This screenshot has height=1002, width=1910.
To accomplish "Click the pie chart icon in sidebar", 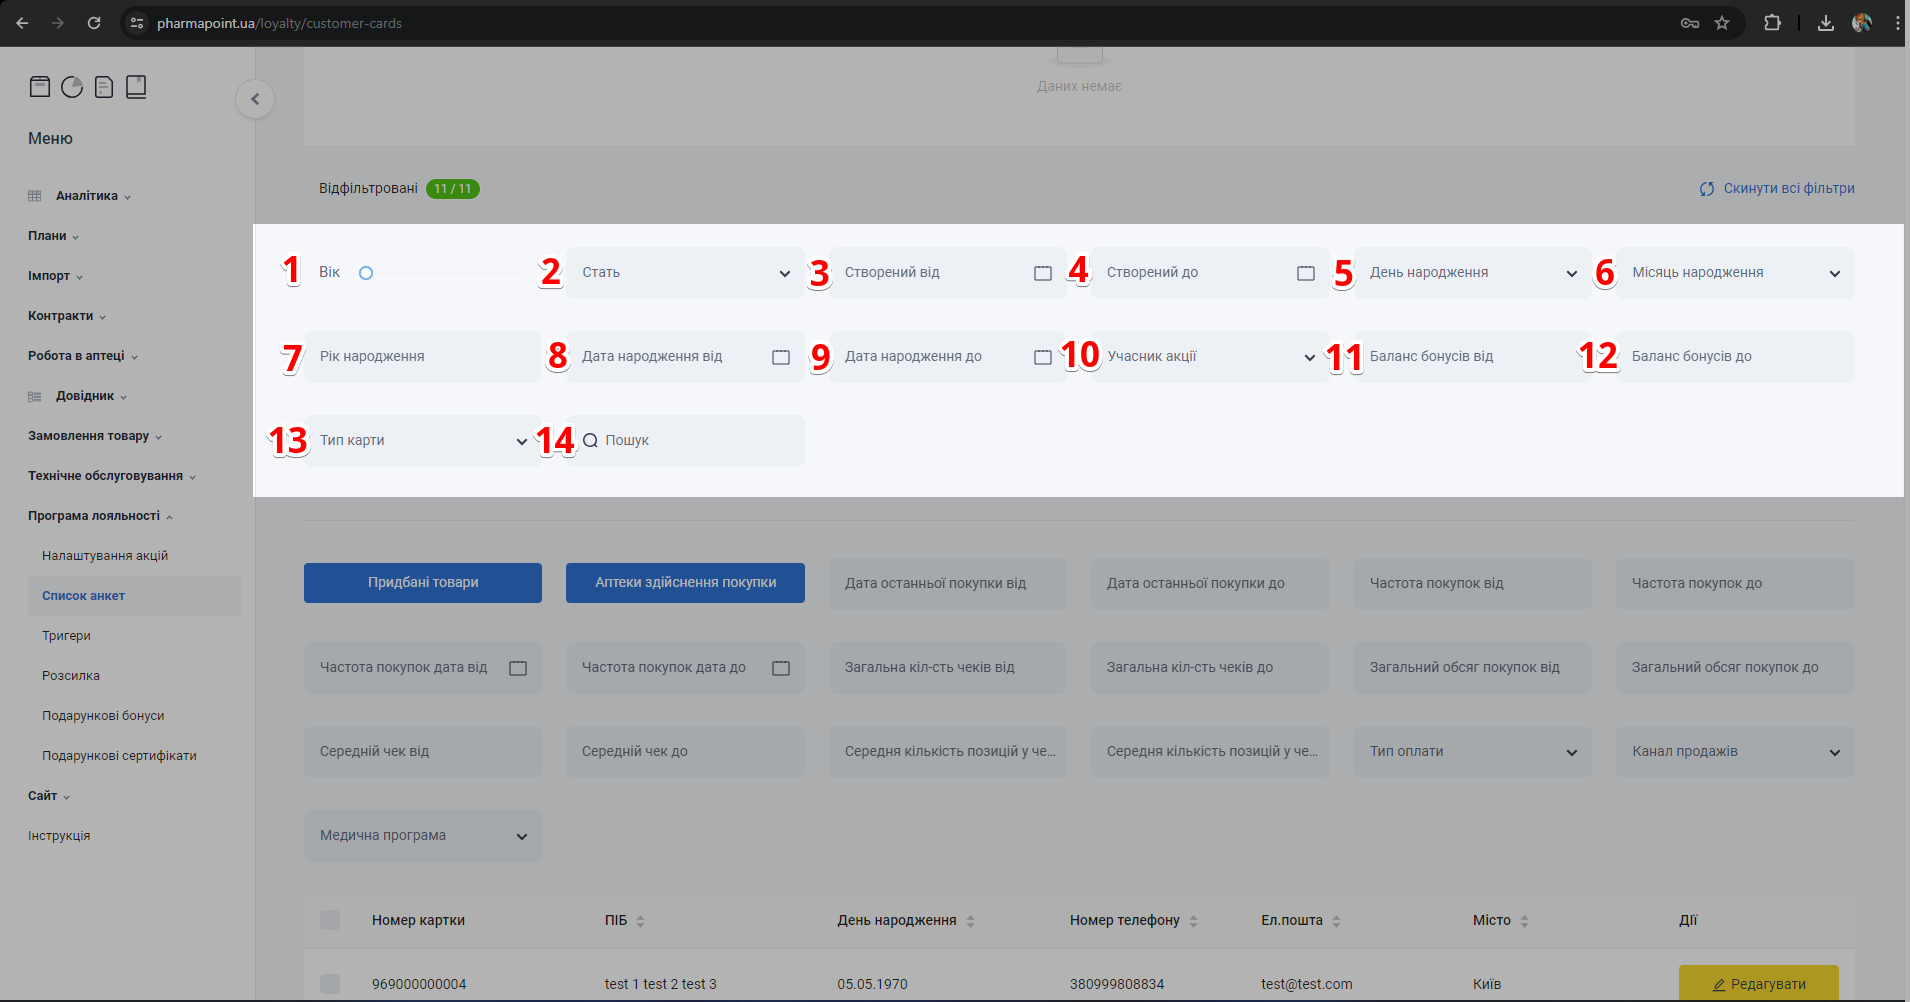I will (x=72, y=87).
